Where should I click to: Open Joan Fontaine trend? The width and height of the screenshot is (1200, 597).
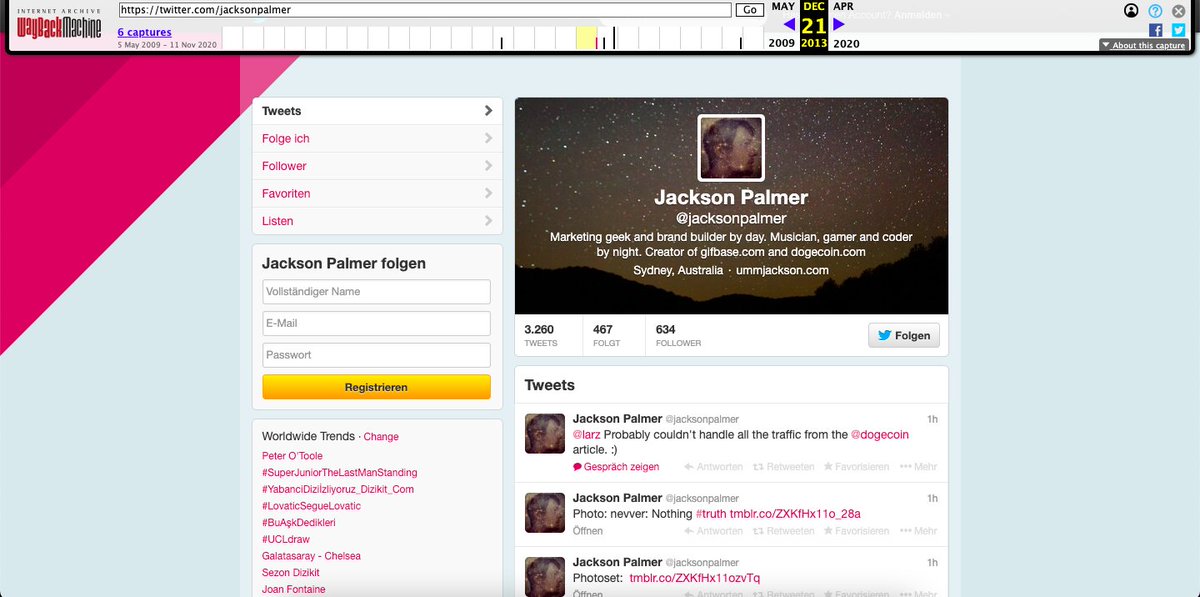pyautogui.click(x=293, y=589)
